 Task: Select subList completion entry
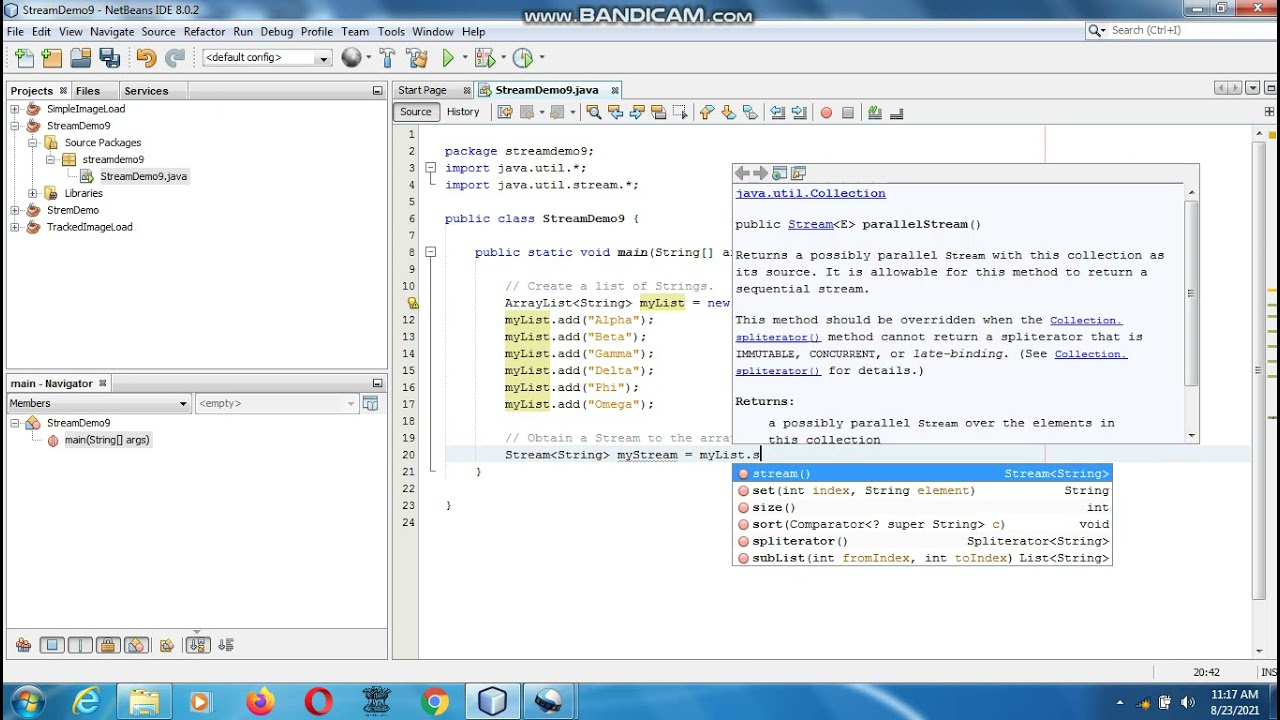click(x=922, y=558)
